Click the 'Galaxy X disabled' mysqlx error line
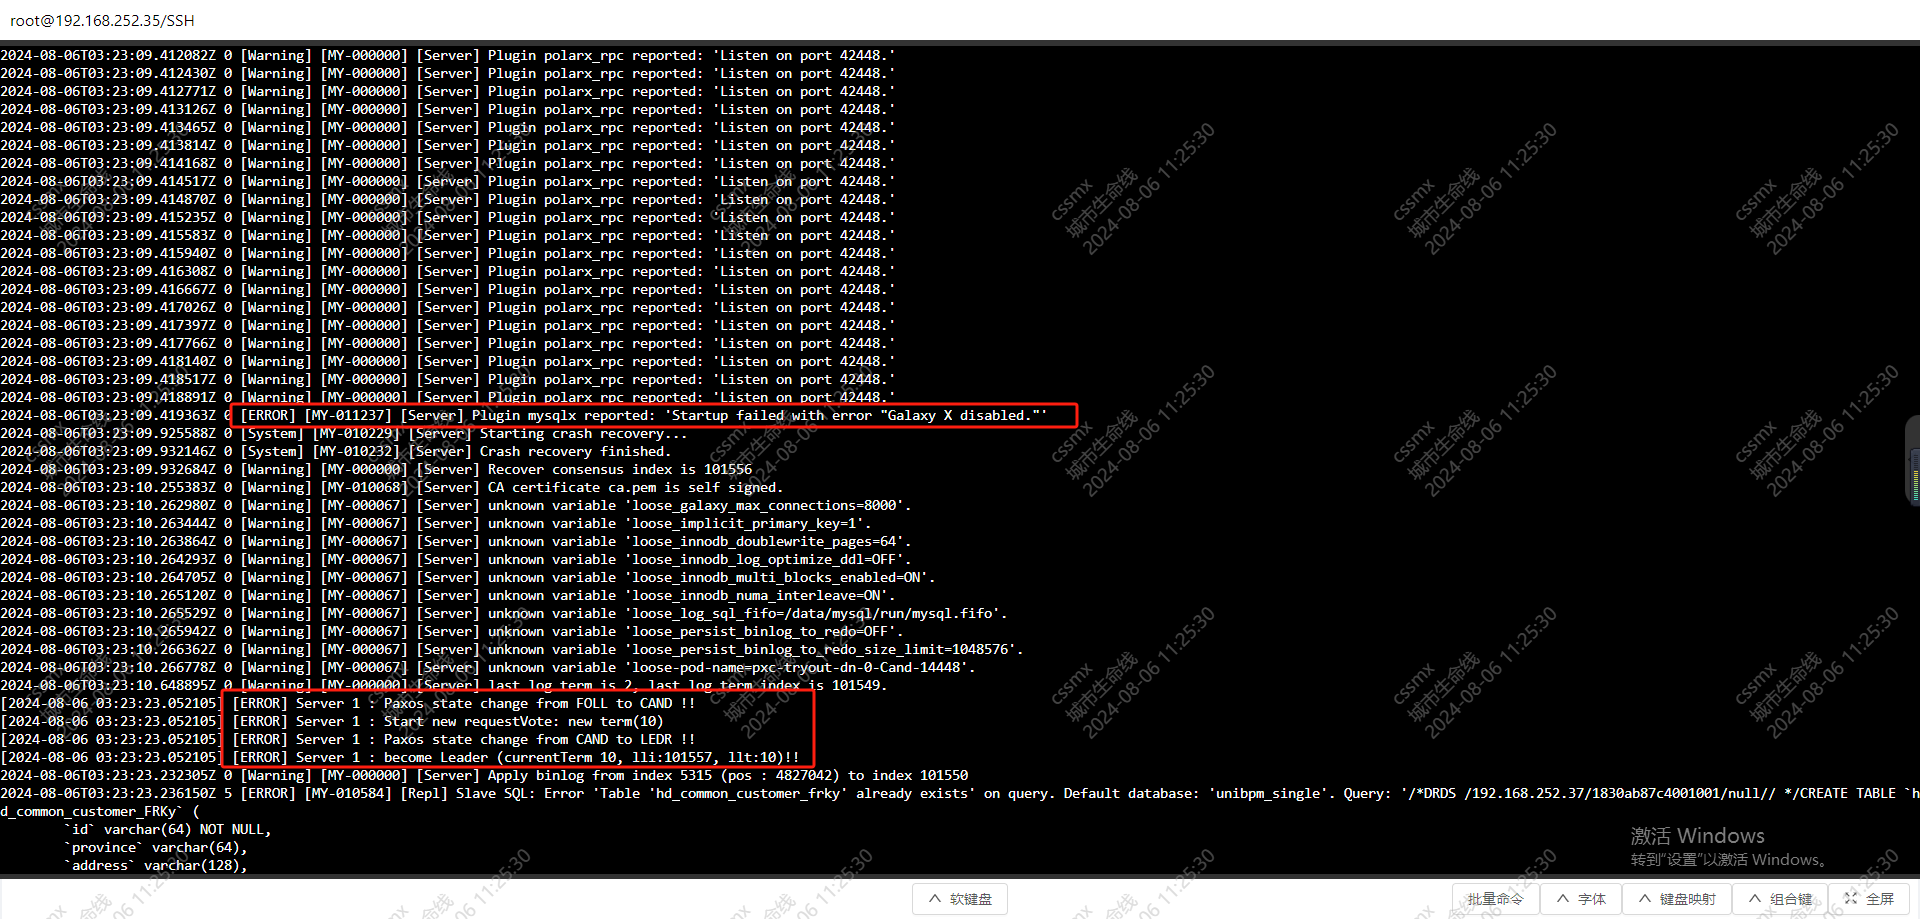Image resolution: width=1920 pixels, height=919 pixels. pos(524,416)
